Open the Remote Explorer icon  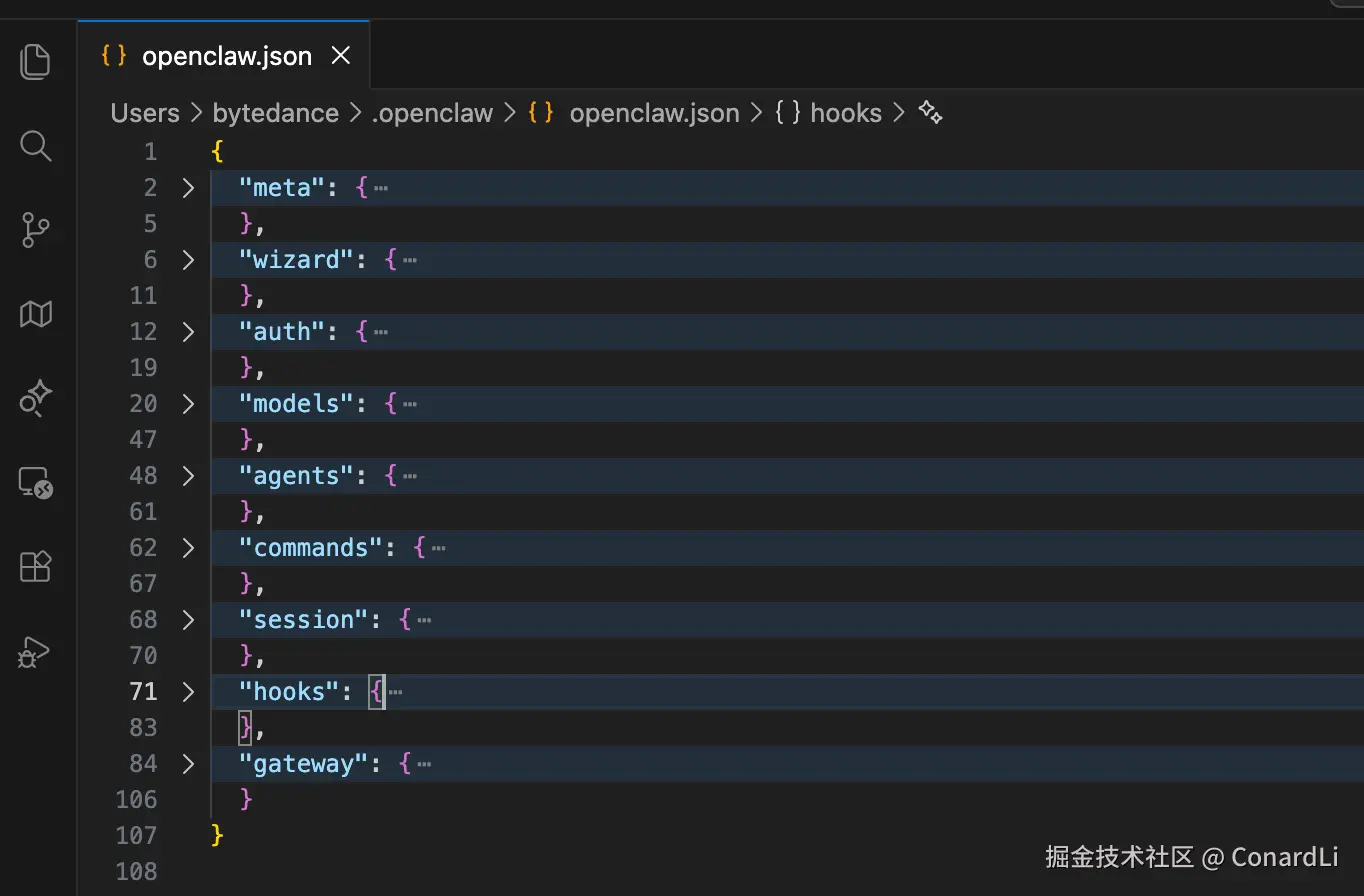[35, 483]
